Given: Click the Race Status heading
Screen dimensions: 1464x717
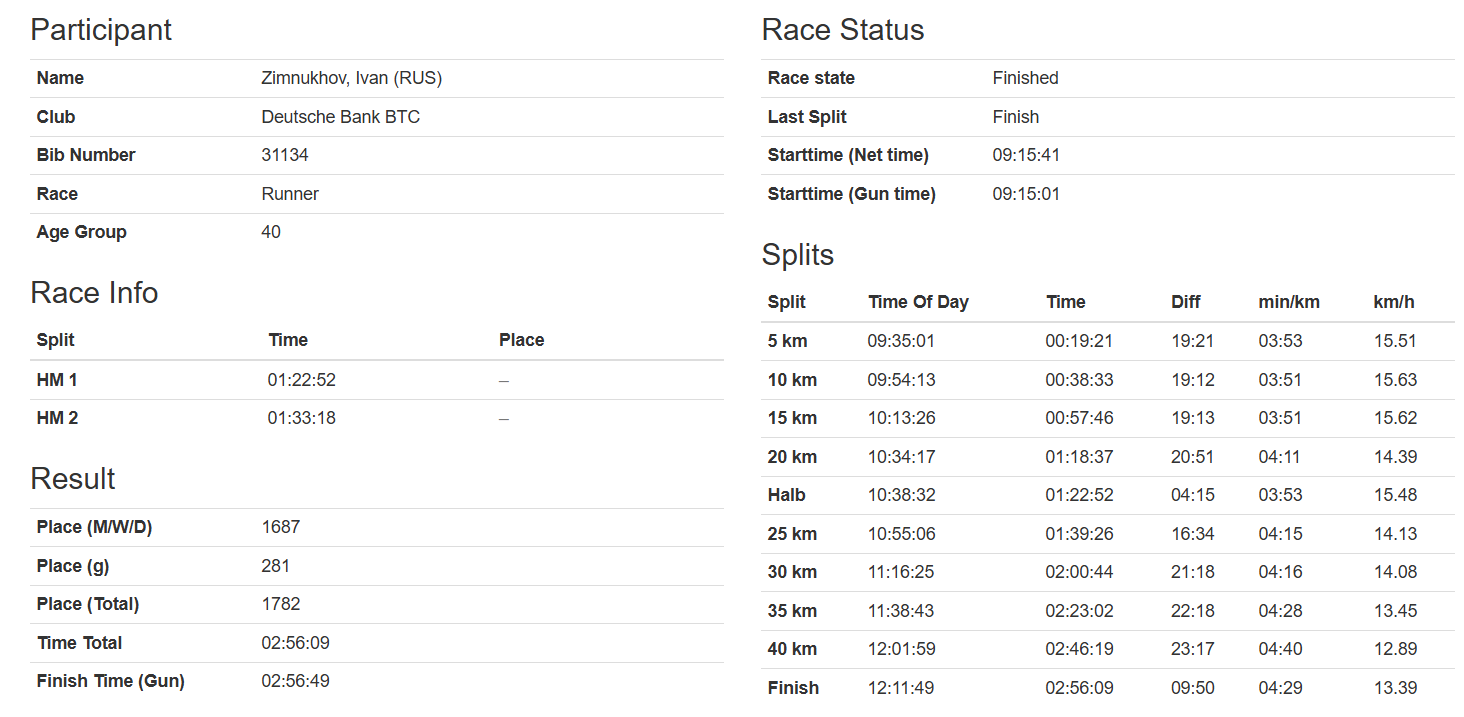Looking at the screenshot, I should coord(842,30).
